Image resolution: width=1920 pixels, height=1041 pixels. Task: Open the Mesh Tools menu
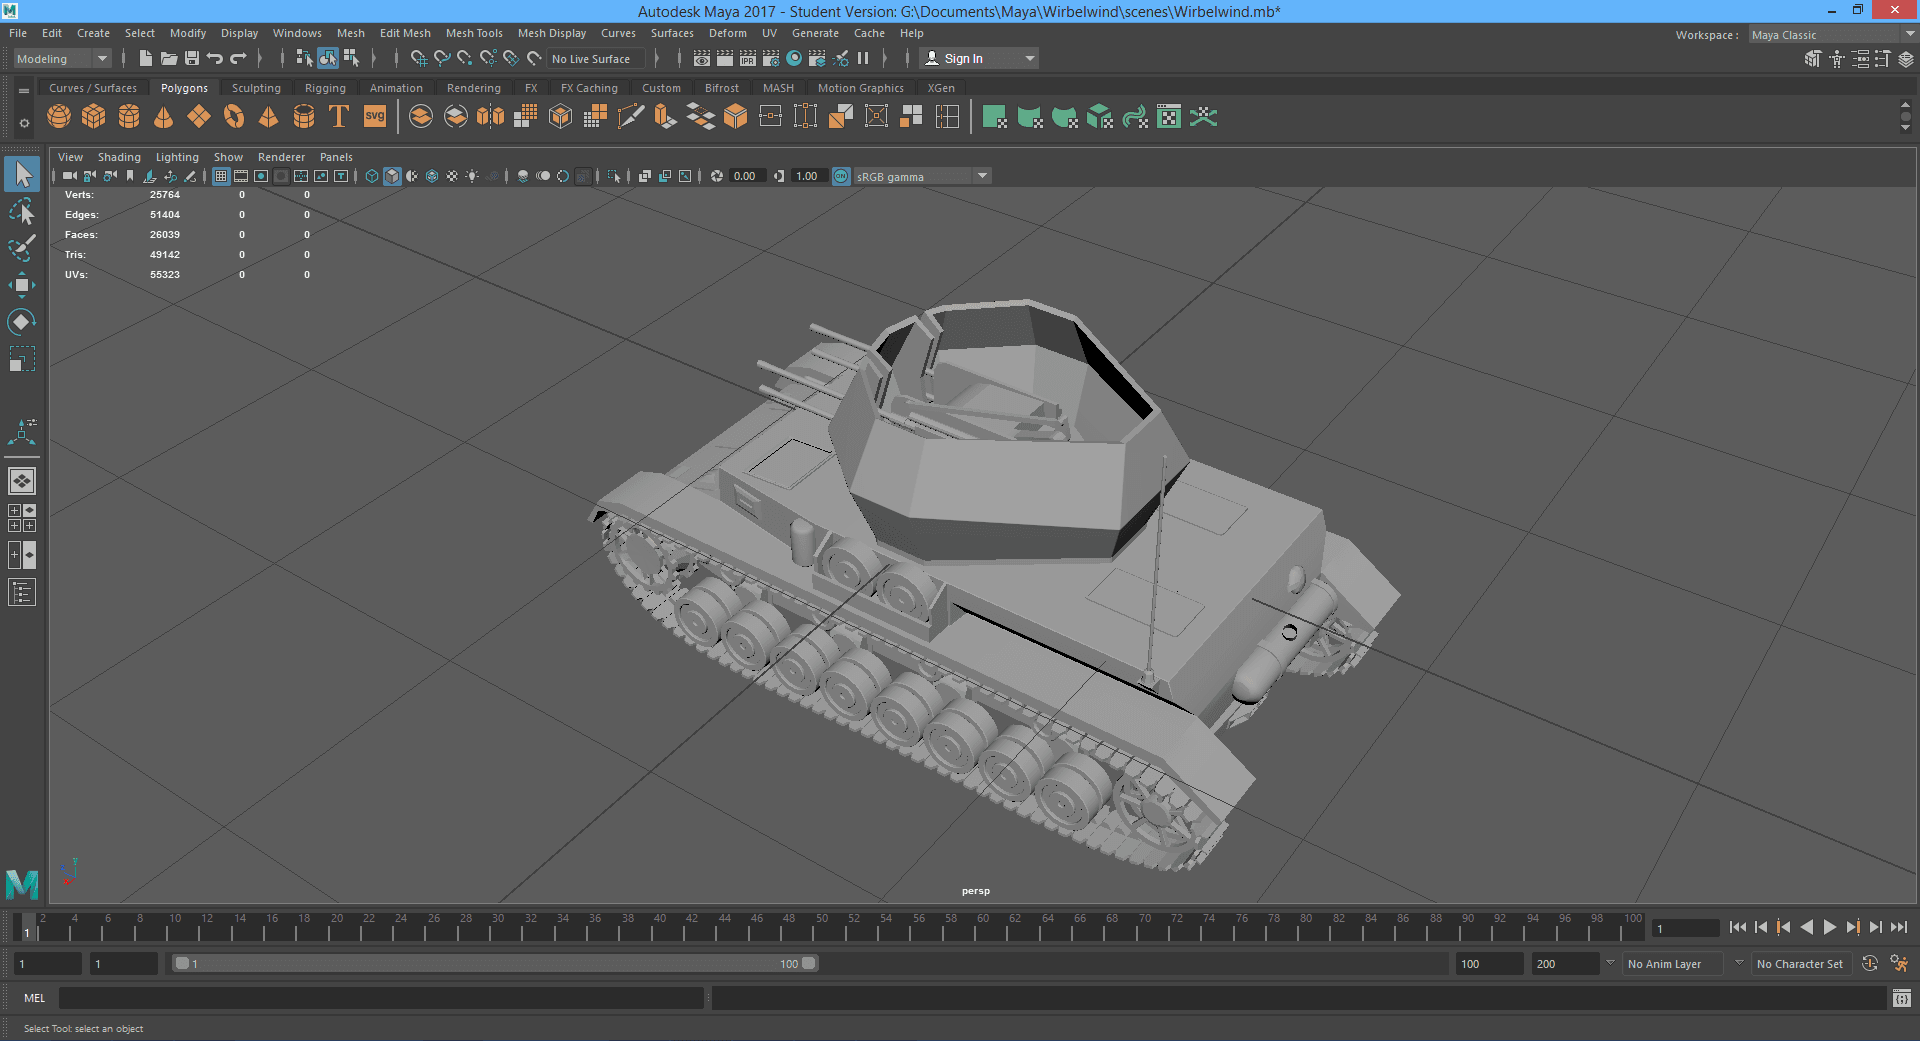474,33
